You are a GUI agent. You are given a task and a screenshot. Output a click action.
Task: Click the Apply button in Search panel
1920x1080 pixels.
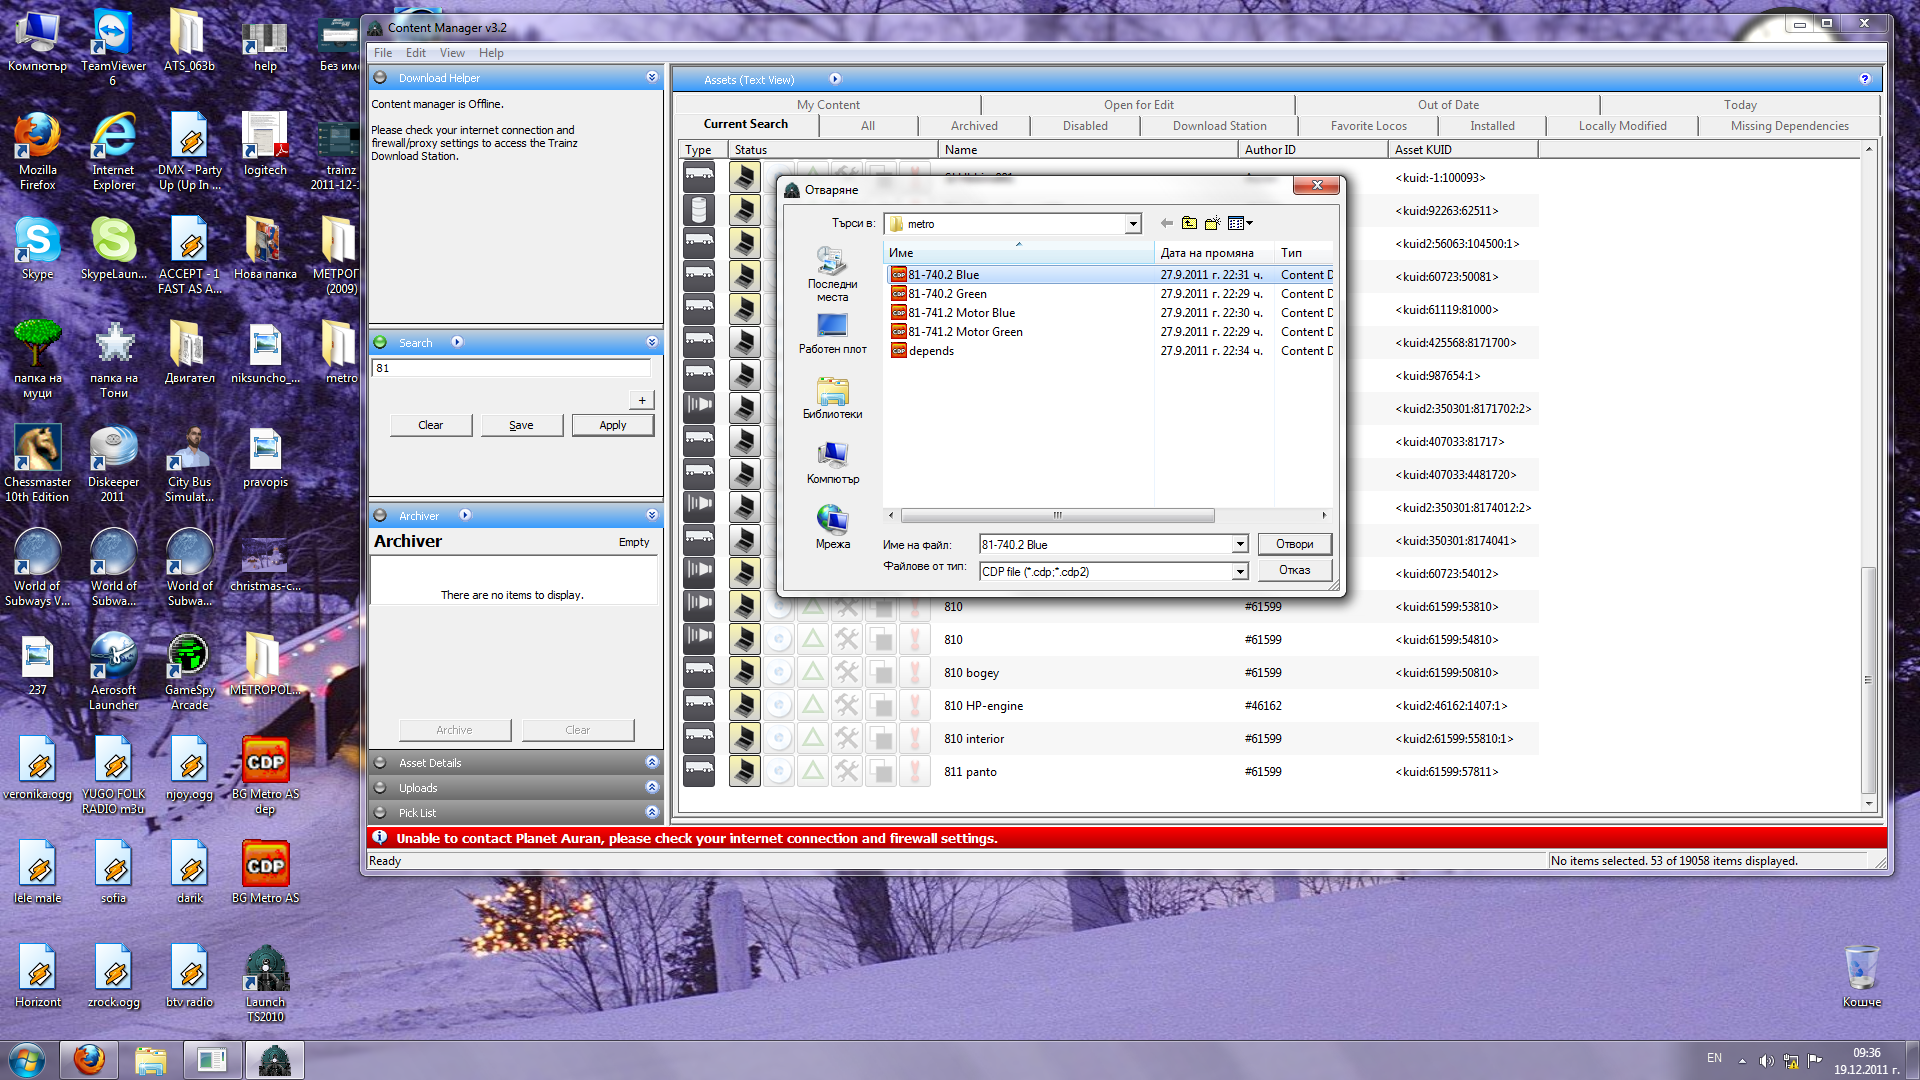[611, 425]
